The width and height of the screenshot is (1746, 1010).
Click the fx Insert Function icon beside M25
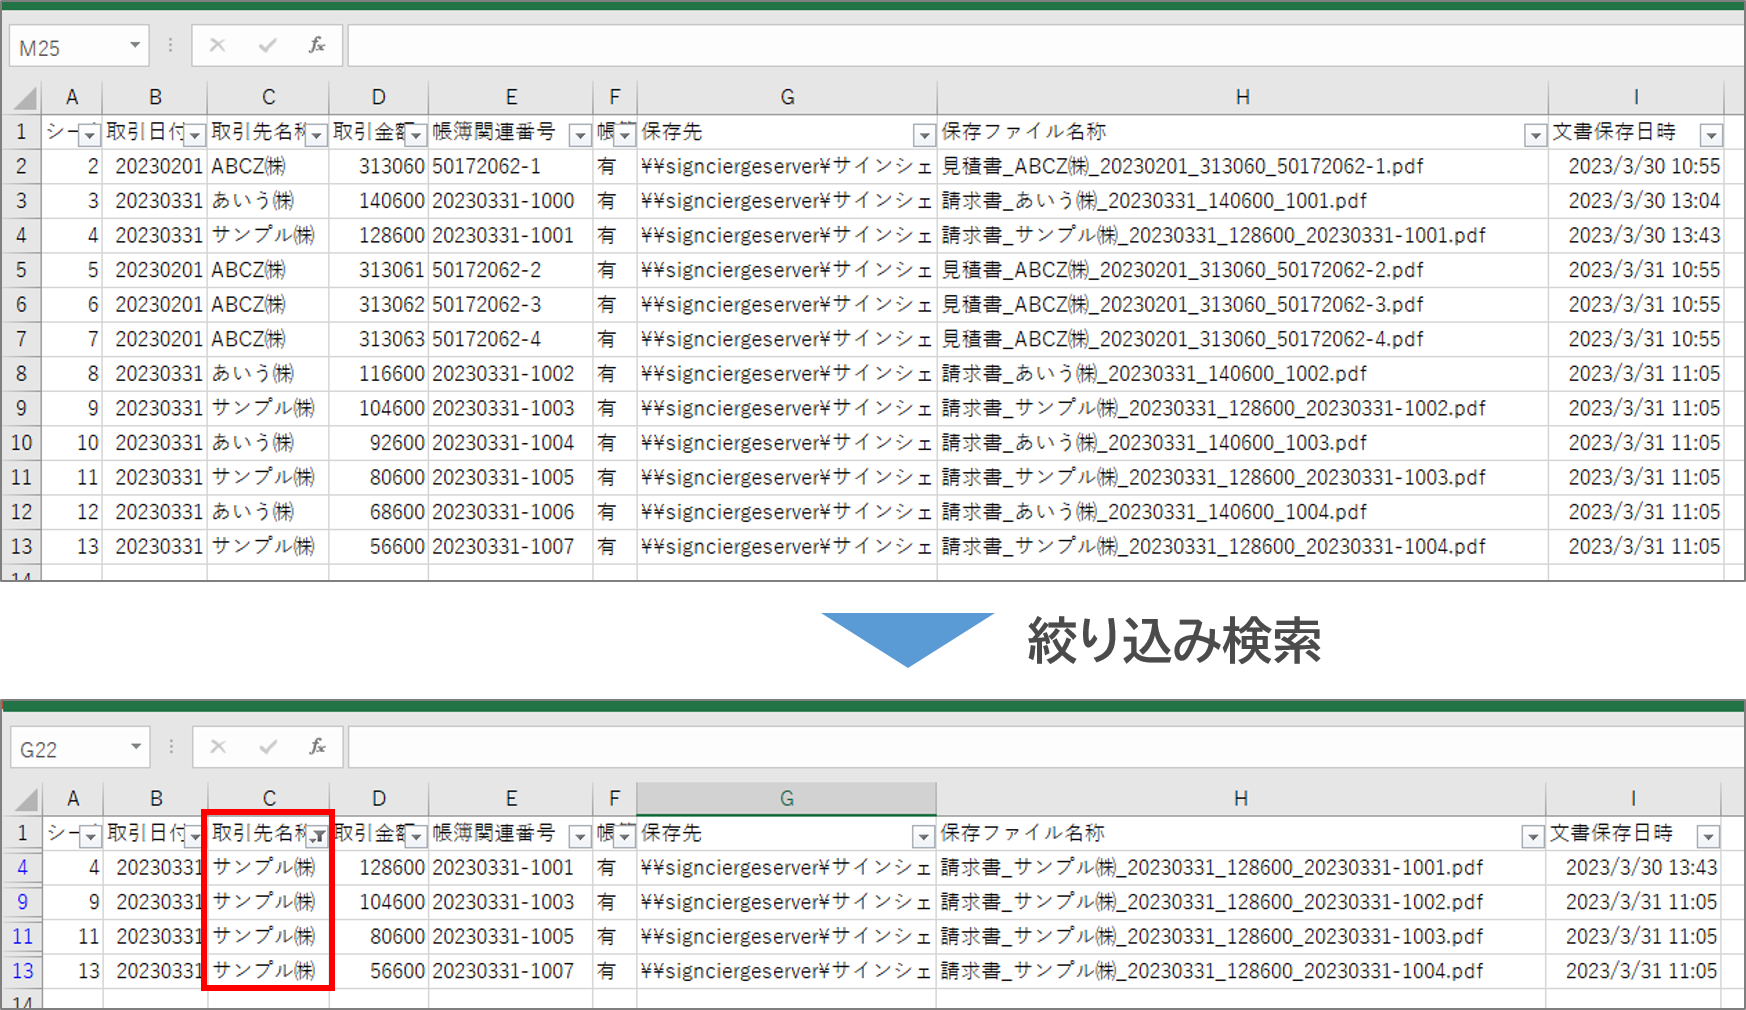point(317,46)
